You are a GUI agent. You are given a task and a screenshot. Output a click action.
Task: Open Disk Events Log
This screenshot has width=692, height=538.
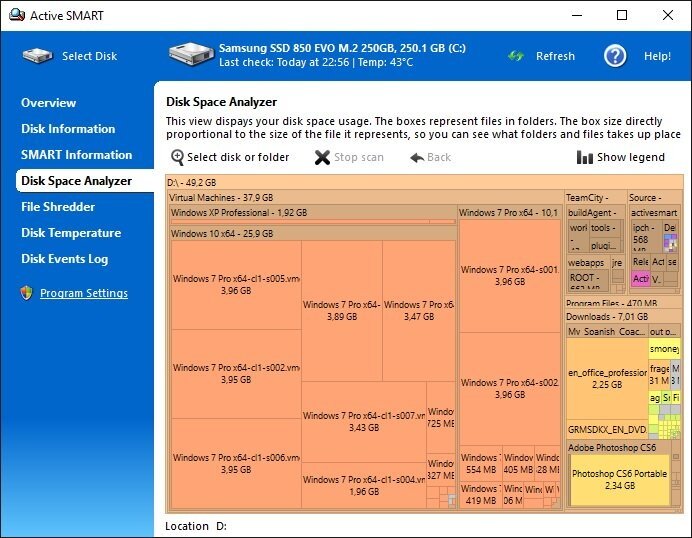(x=64, y=259)
